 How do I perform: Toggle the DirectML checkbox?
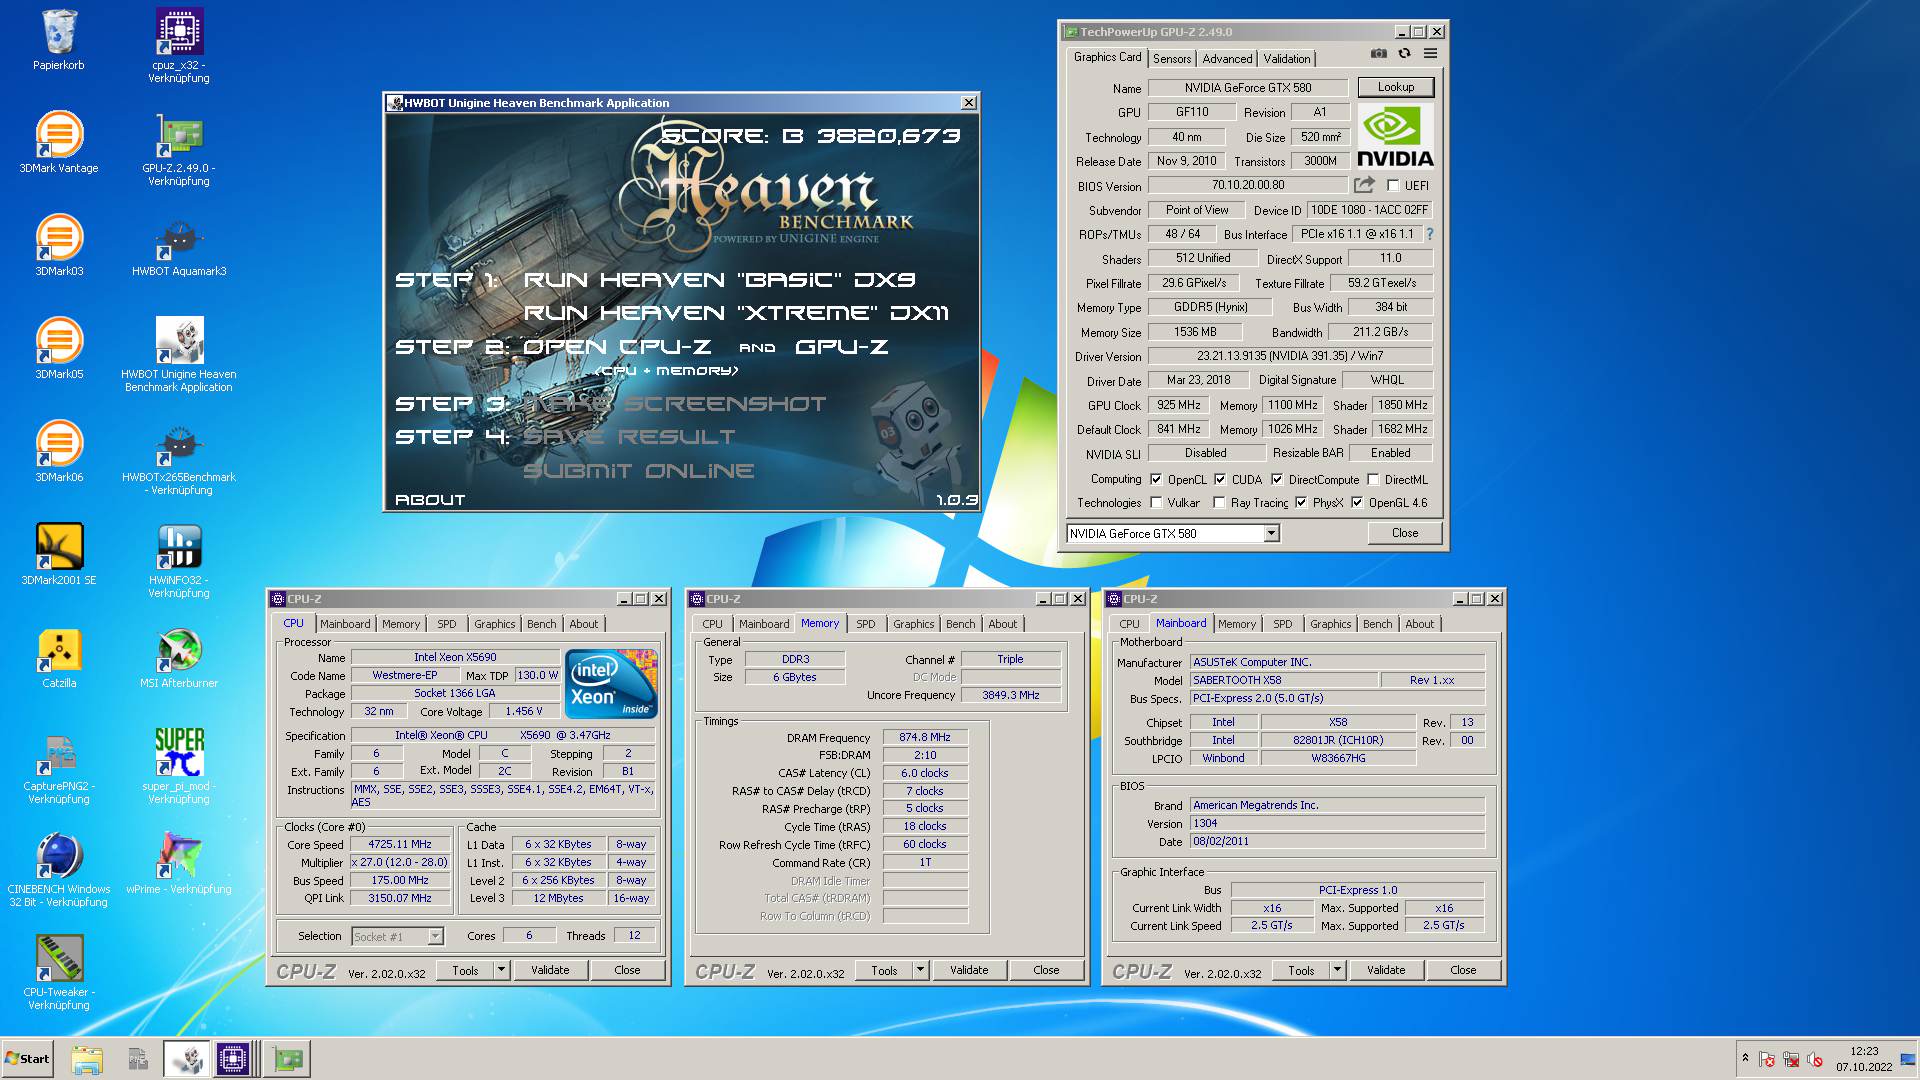coord(1373,480)
